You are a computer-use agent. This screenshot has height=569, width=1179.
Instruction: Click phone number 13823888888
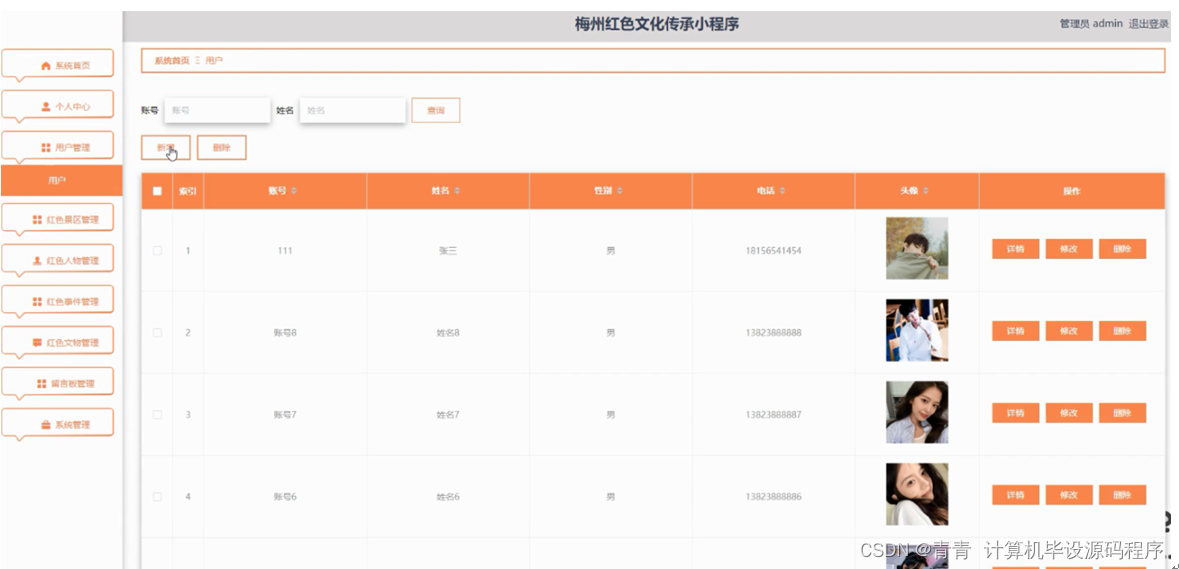pos(773,332)
